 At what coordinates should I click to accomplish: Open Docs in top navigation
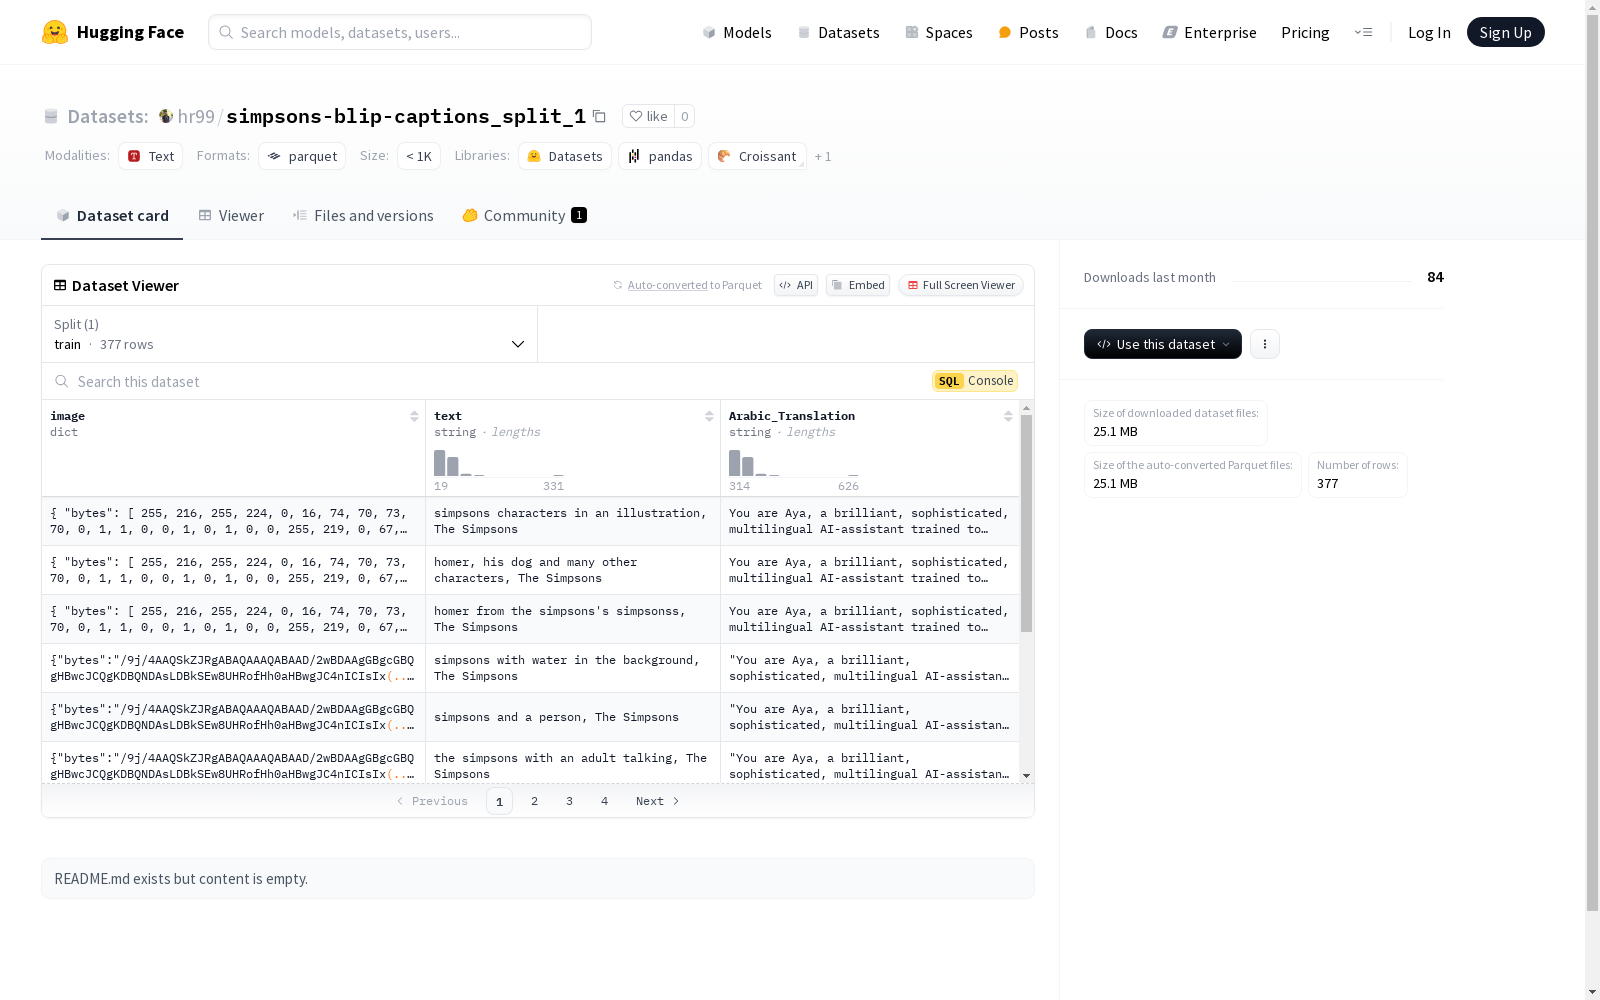1111,32
